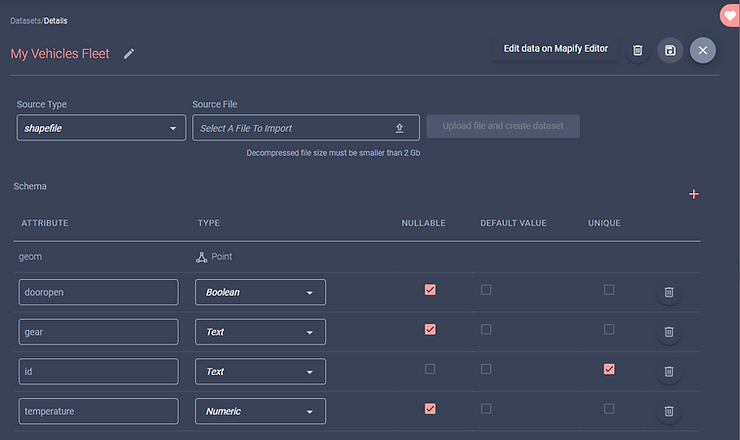Click Edit data on Mapify Editor
The width and height of the screenshot is (740, 440).
pyautogui.click(x=555, y=49)
